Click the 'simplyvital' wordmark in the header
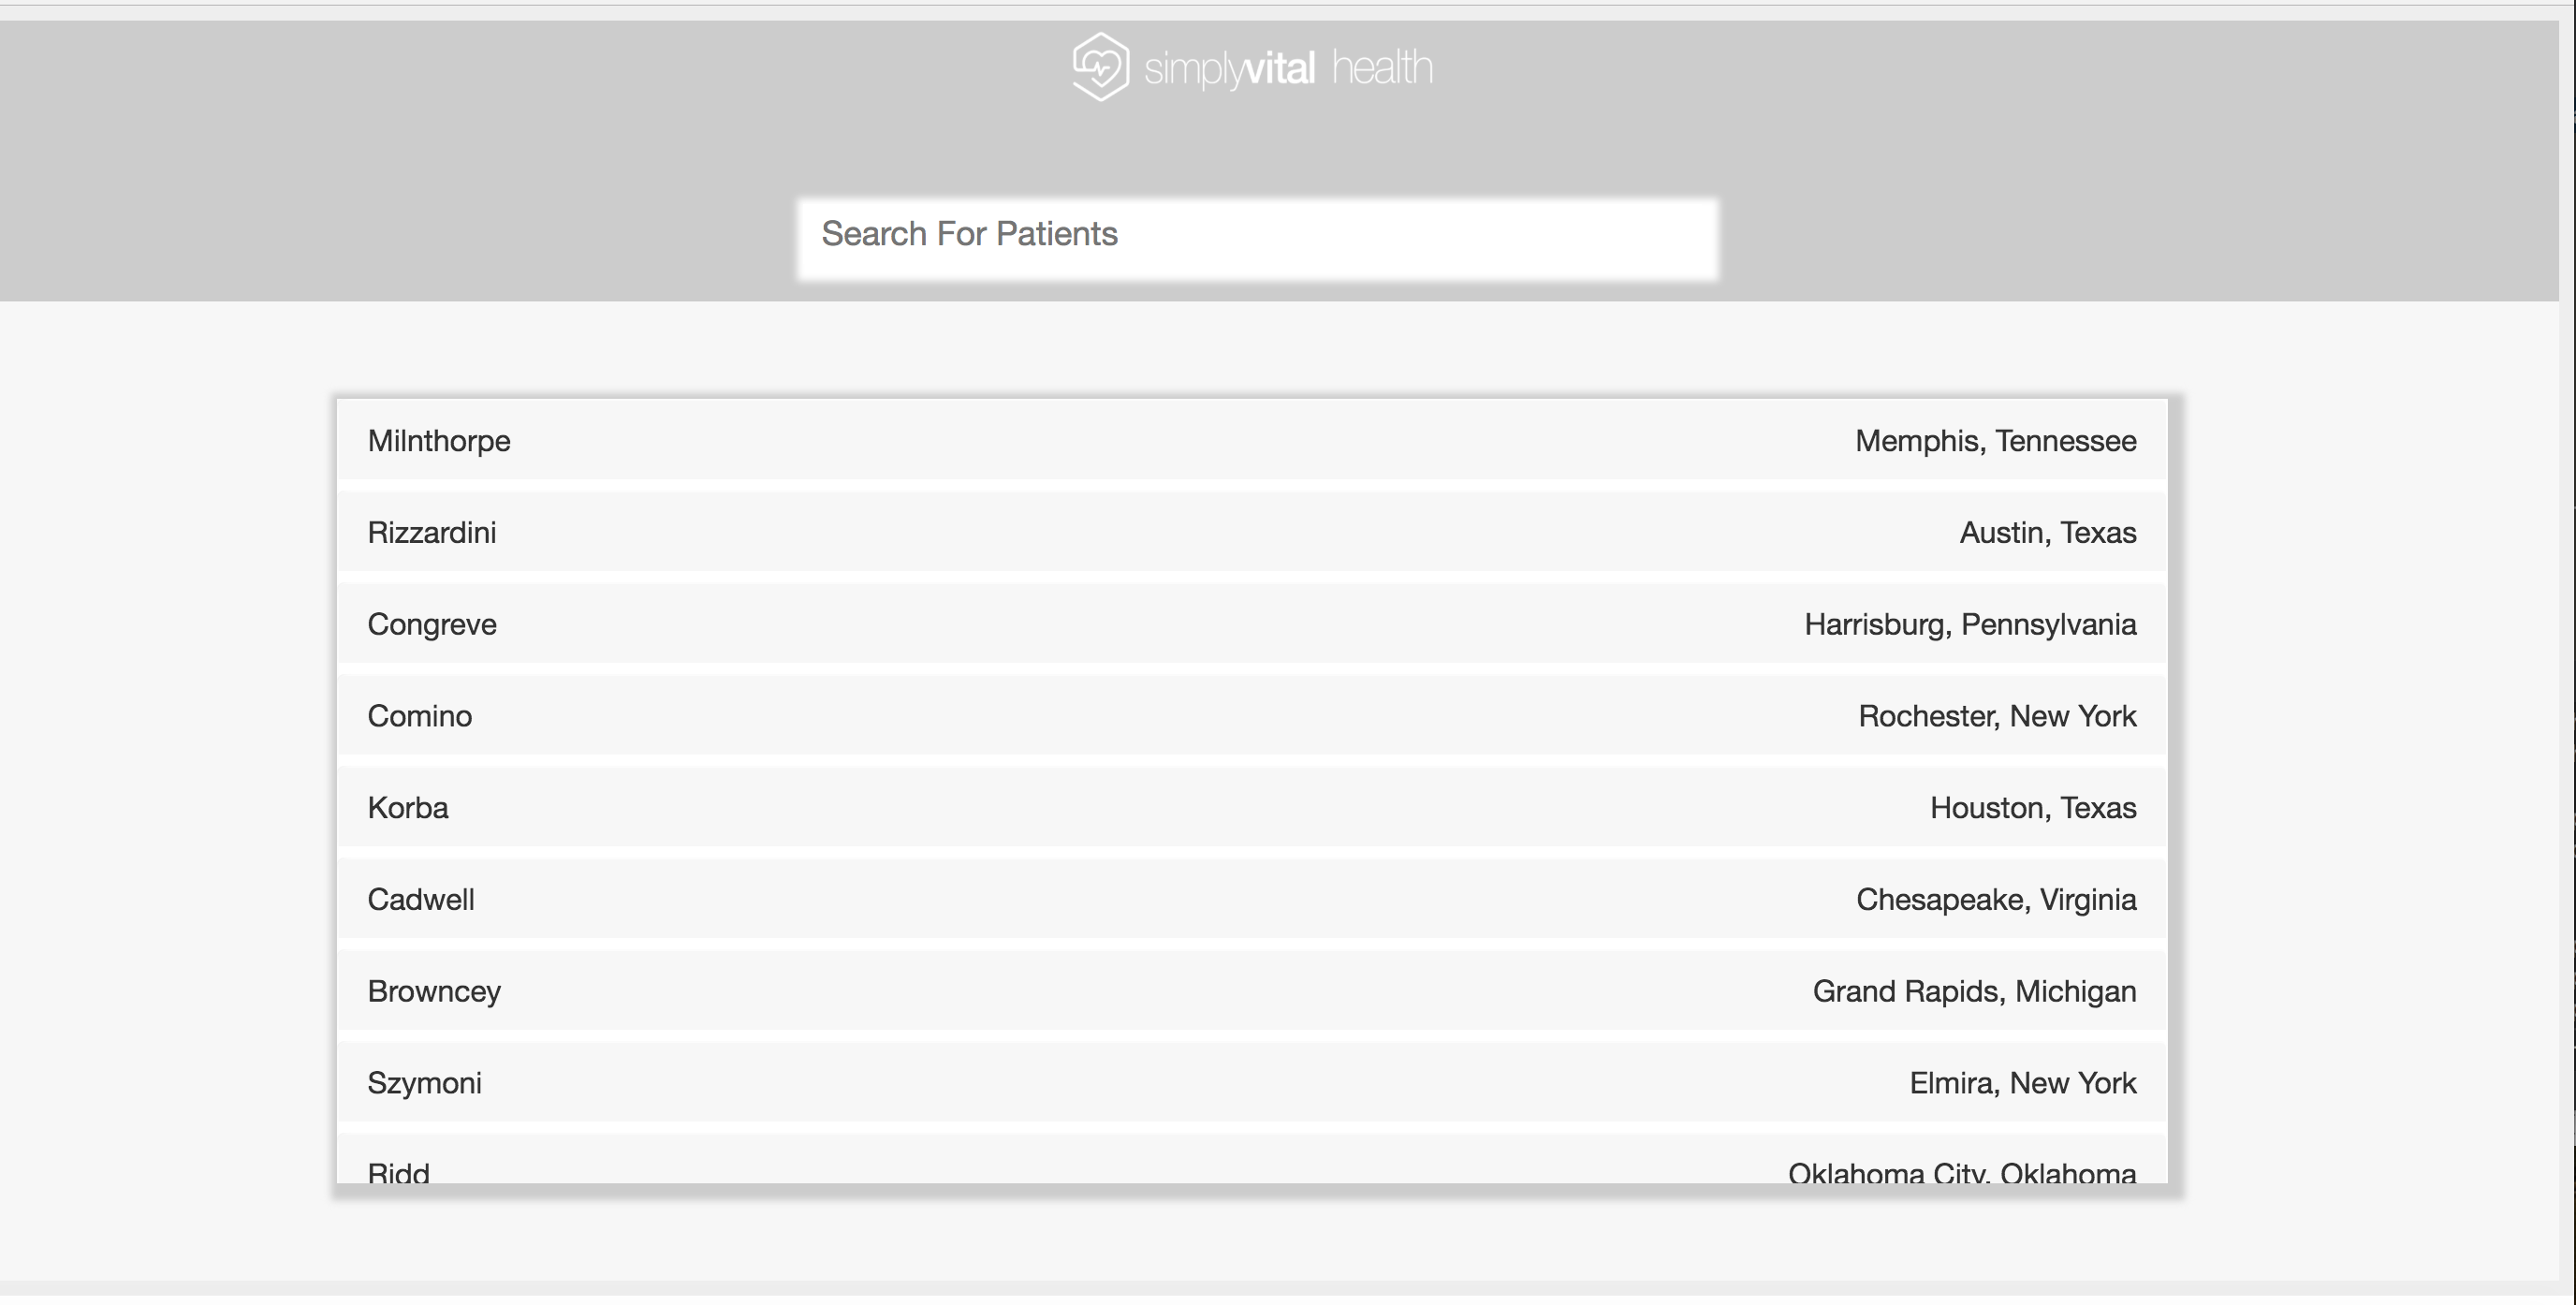The width and height of the screenshot is (2576, 1305). 1230,68
